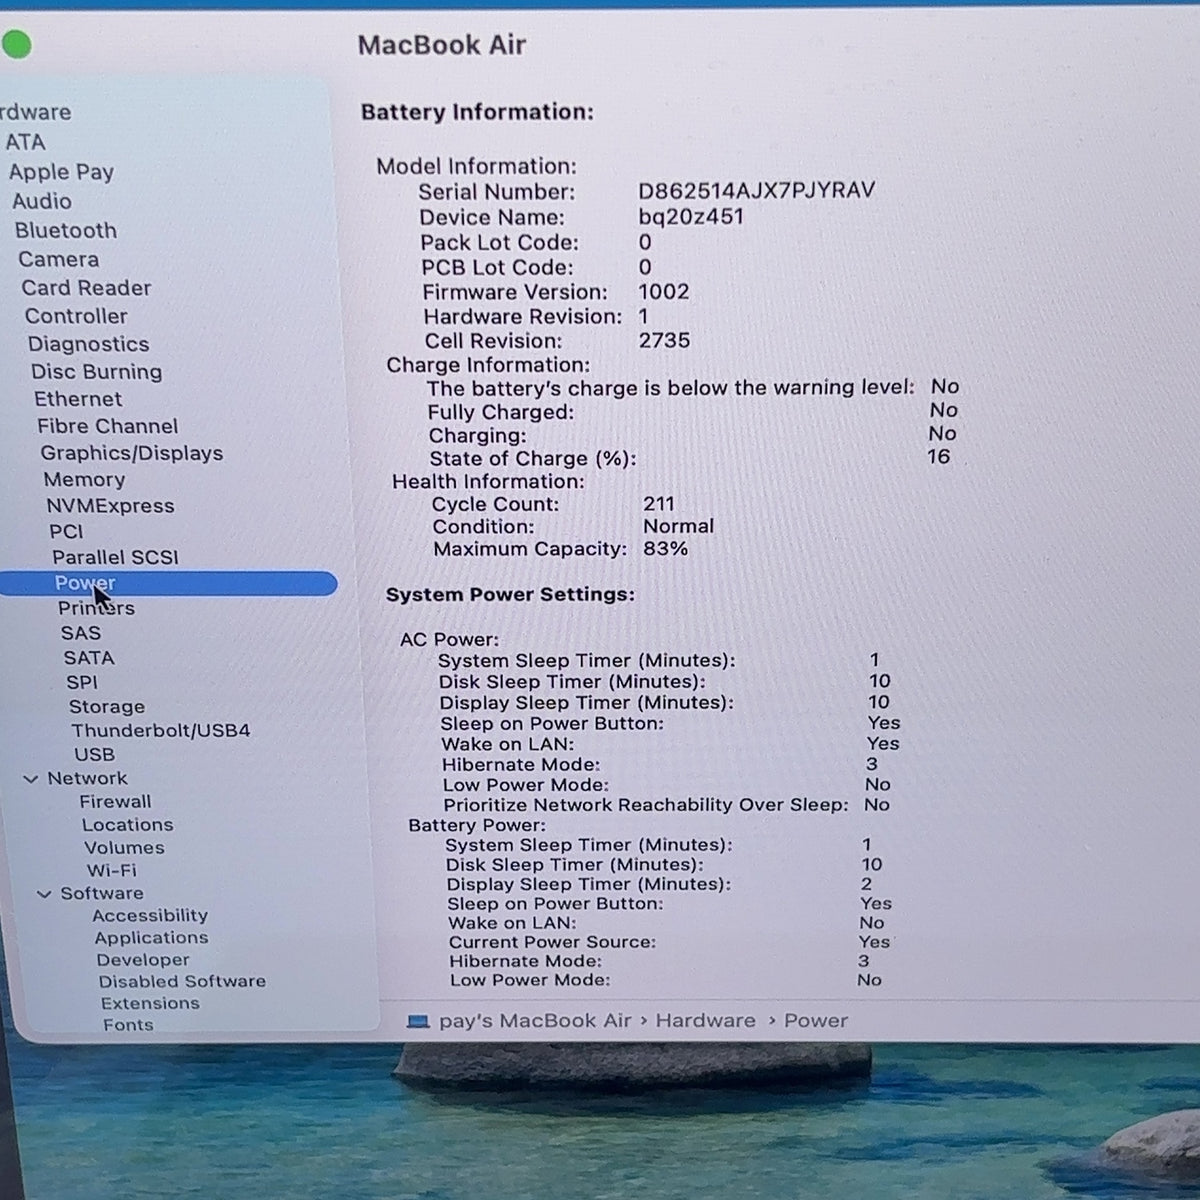1200x1200 pixels.
Task: Select Bluetooth in the hardware list
Action: click(66, 230)
